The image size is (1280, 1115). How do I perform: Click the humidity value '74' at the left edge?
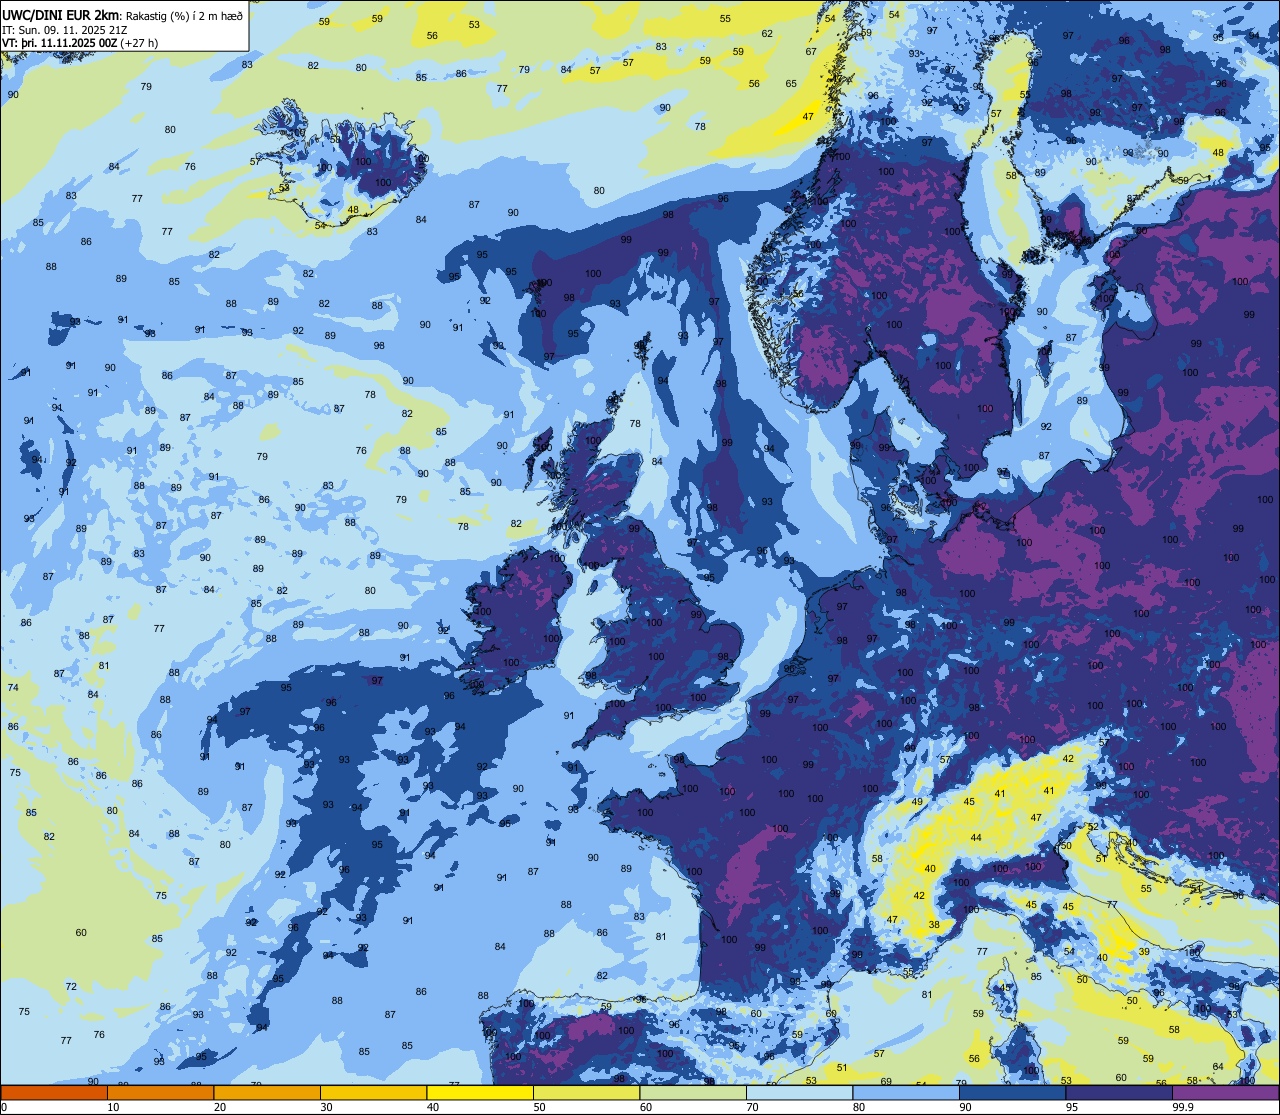[x=13, y=688]
